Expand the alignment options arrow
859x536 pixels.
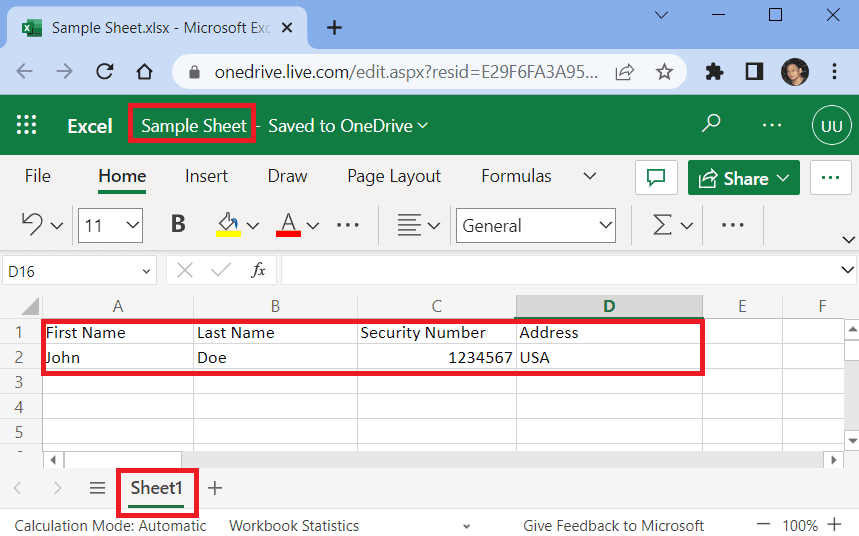coord(434,225)
